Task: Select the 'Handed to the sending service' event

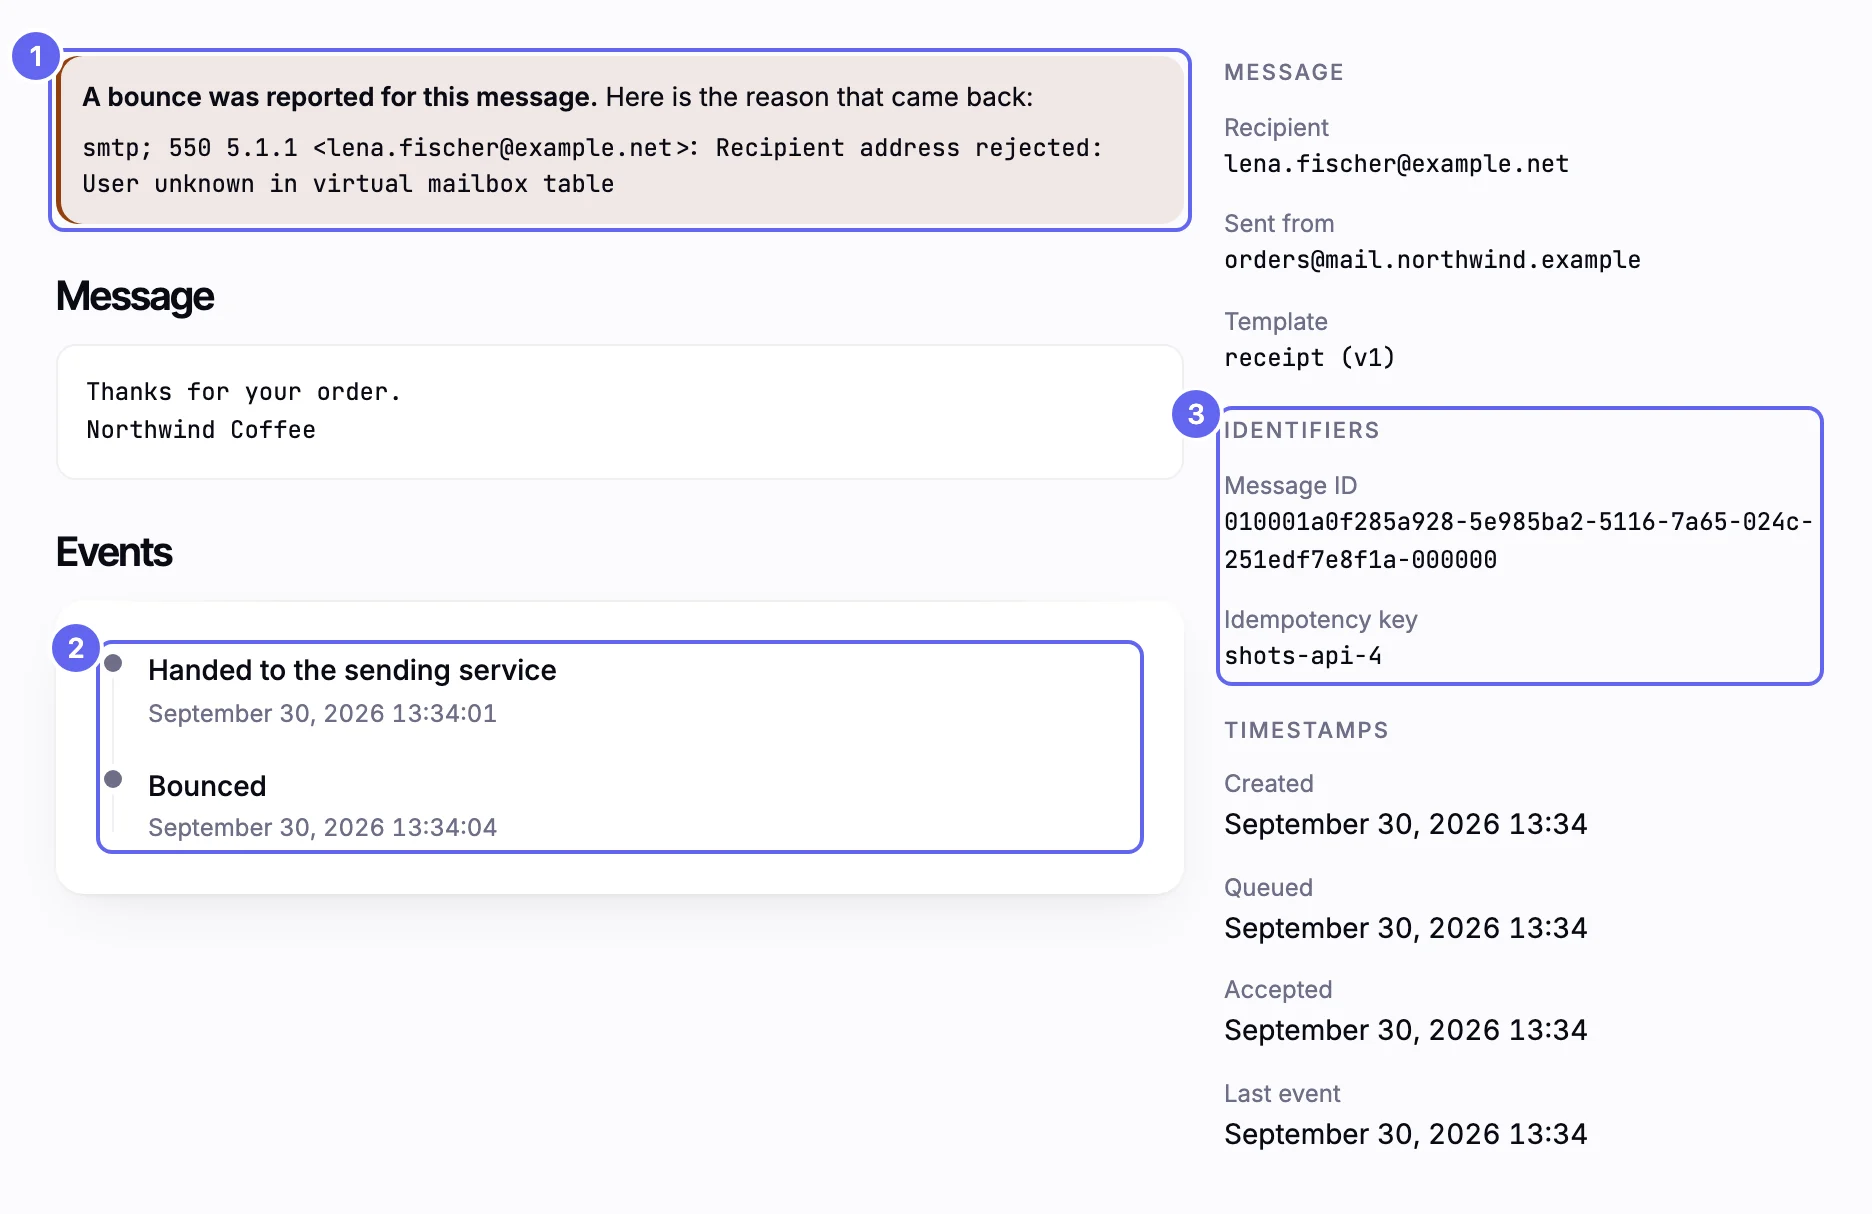Action: point(352,670)
